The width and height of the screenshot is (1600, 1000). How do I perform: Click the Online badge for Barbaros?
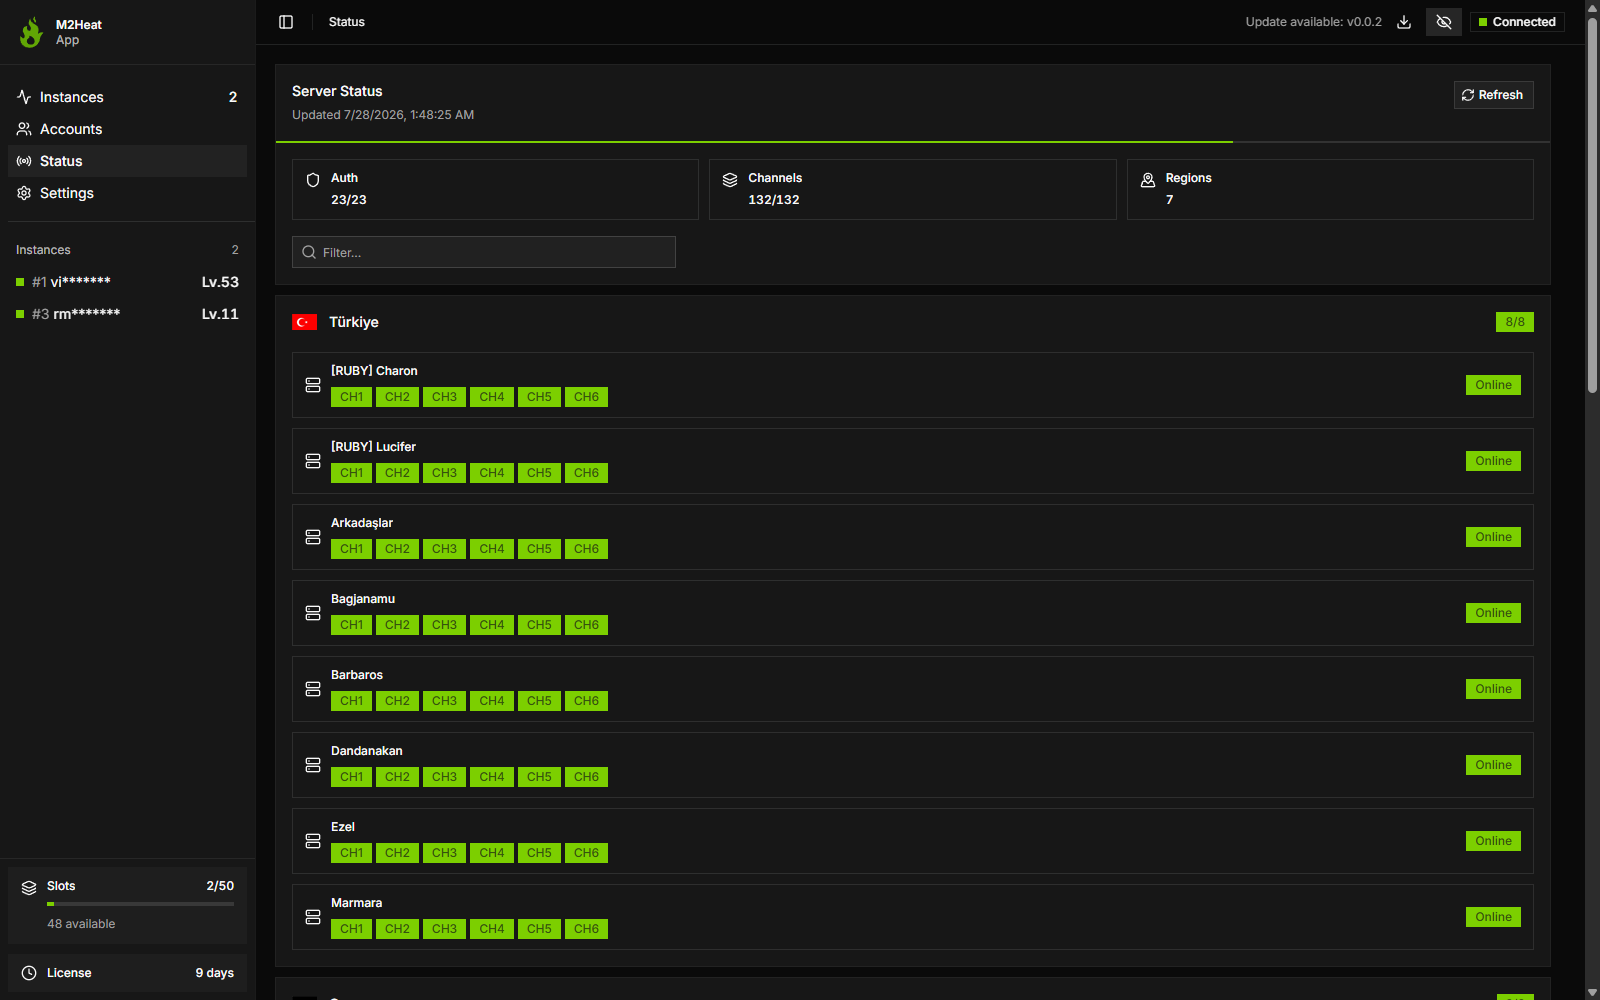coord(1493,689)
